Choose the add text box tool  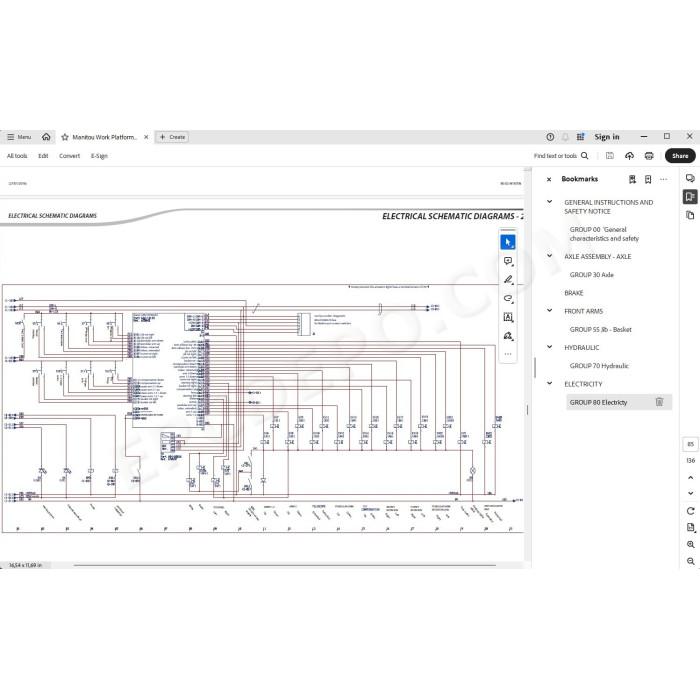pyautogui.click(x=508, y=317)
